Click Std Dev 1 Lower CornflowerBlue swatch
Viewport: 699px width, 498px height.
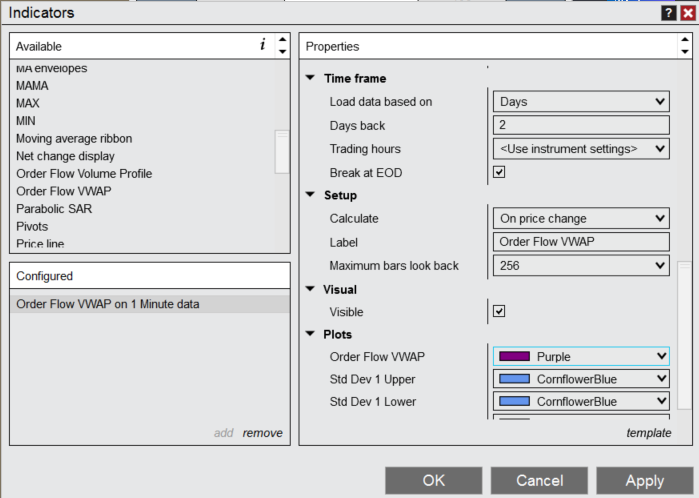point(514,401)
